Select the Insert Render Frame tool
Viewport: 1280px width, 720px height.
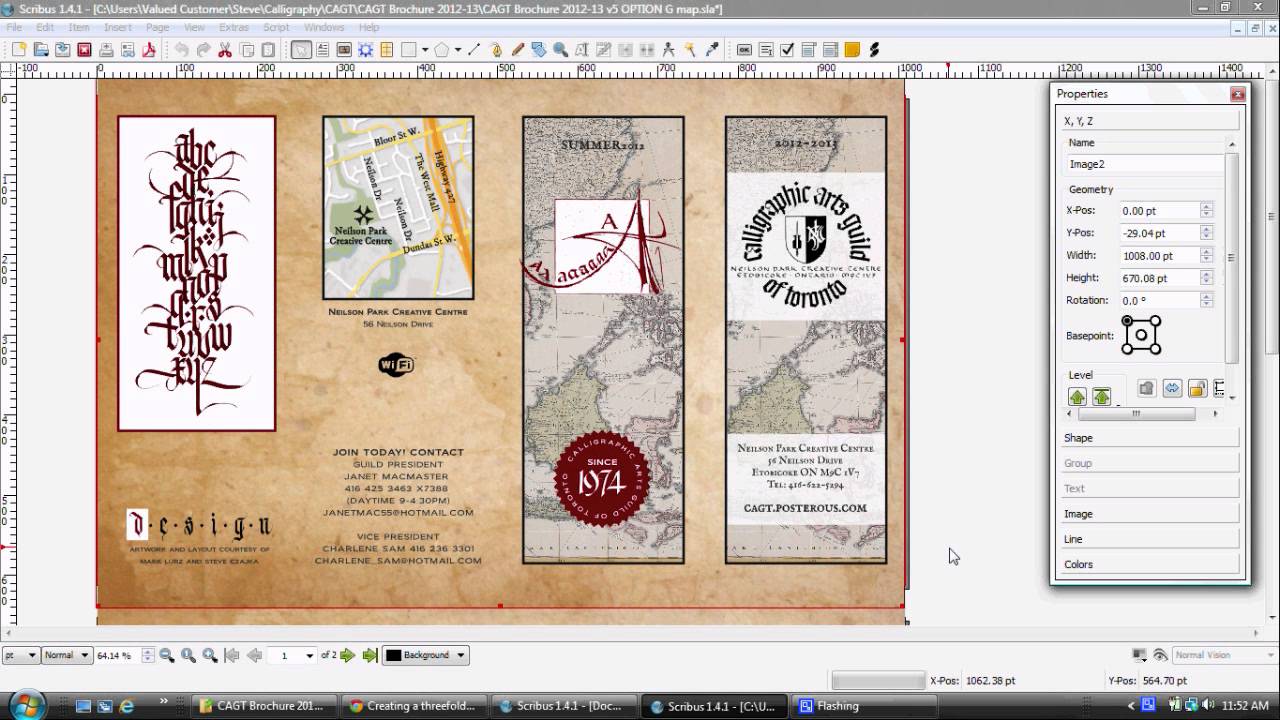[x=365, y=50]
